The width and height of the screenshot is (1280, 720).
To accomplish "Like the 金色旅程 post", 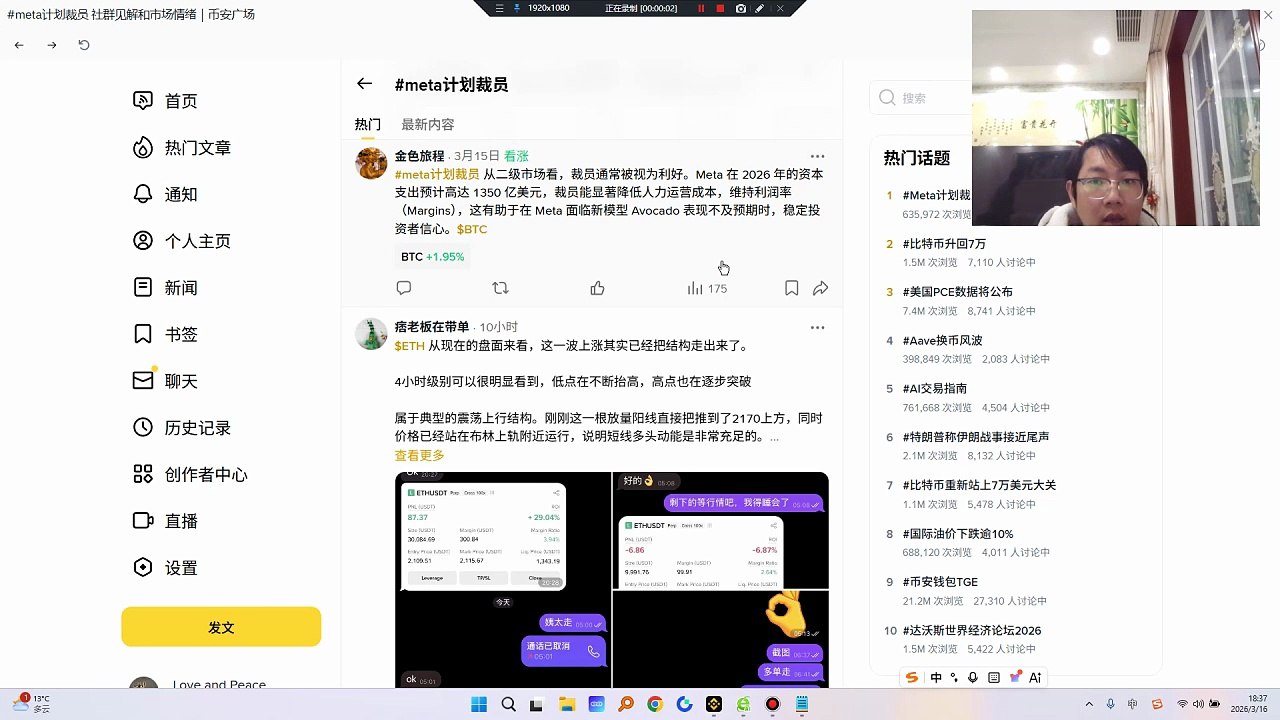I will coord(597,288).
